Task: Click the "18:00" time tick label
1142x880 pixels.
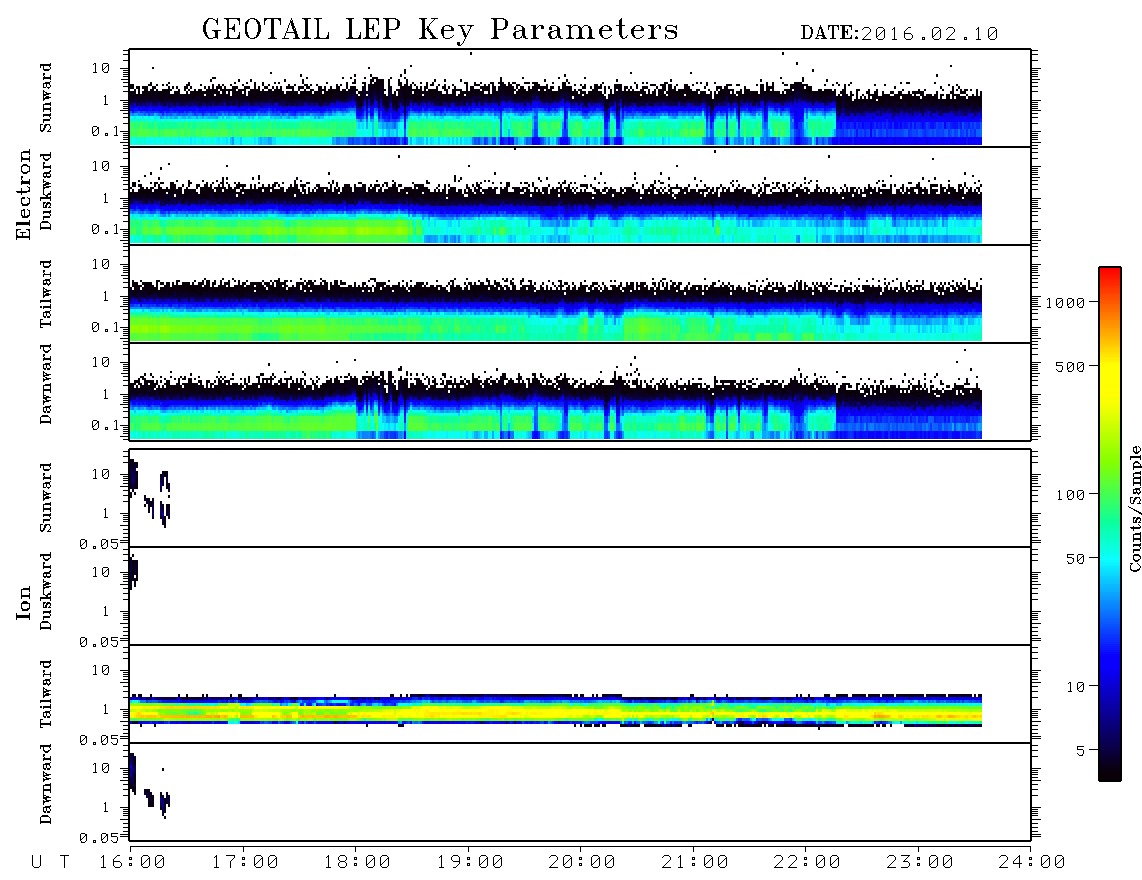Action: pyautogui.click(x=358, y=862)
